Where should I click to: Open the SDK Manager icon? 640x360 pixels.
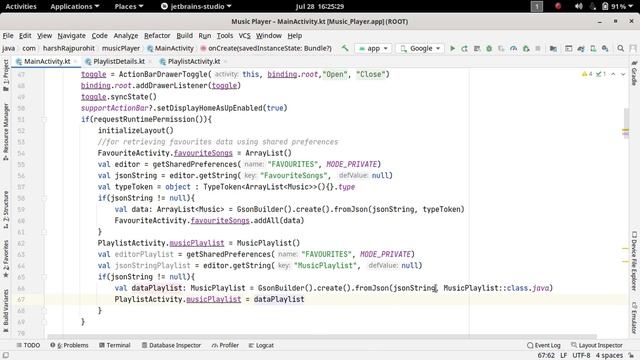[x=605, y=48]
